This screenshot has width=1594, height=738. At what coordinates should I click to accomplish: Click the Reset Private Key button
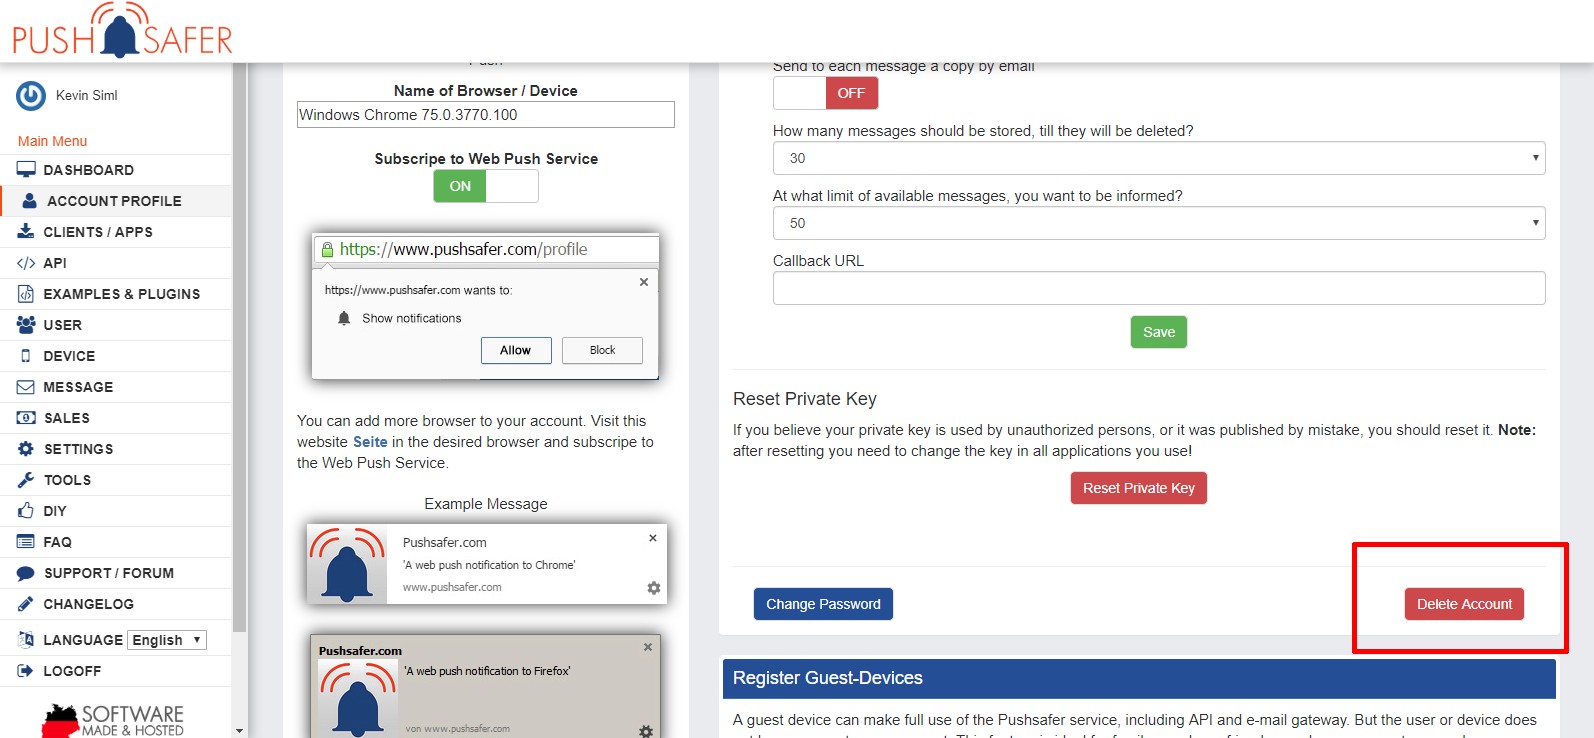[x=1139, y=488]
